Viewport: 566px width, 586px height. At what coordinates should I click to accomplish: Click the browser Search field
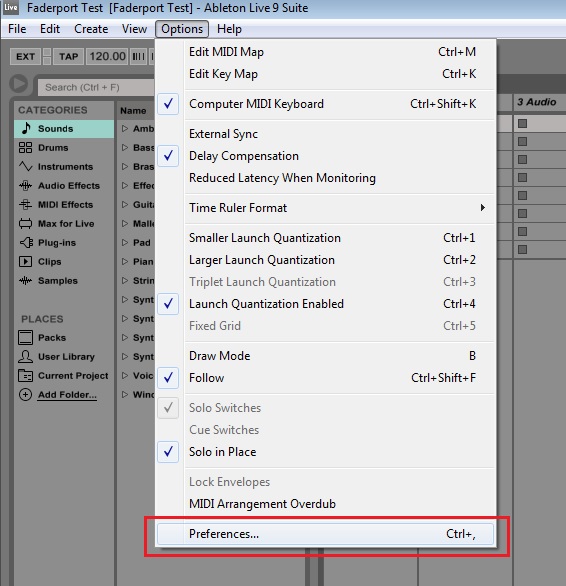pyautogui.click(x=96, y=87)
